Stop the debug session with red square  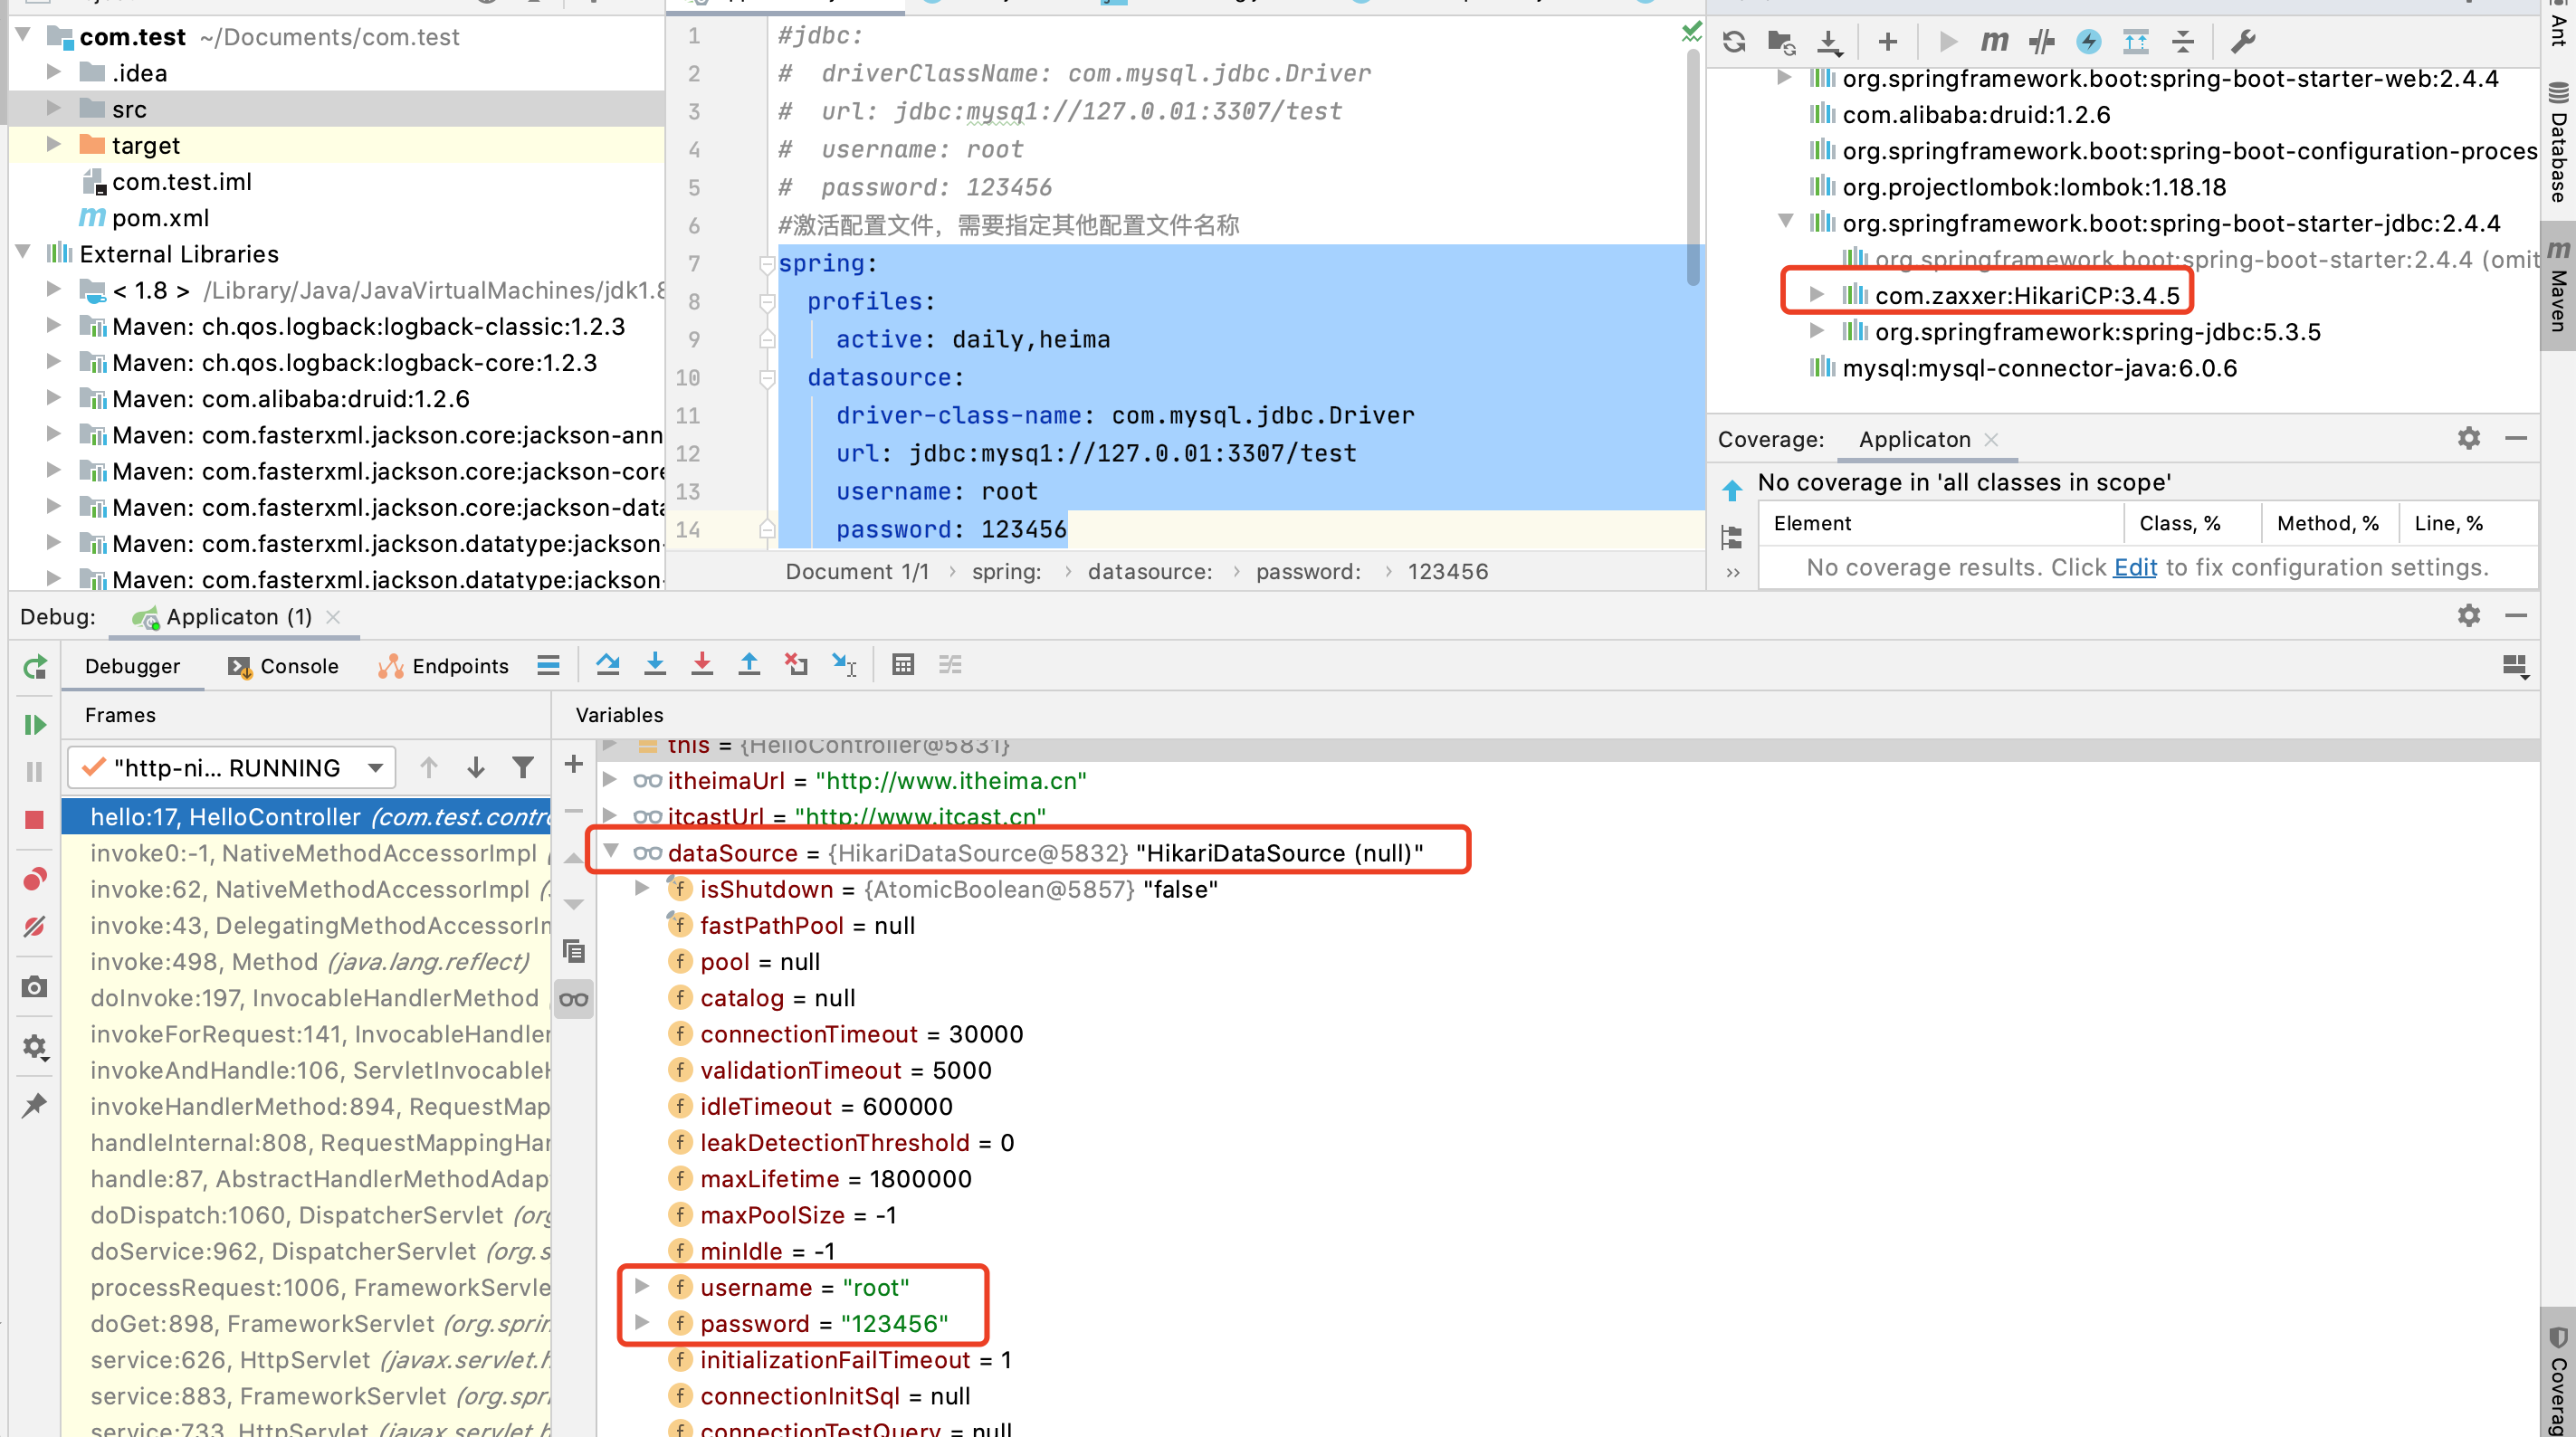pos(34,820)
